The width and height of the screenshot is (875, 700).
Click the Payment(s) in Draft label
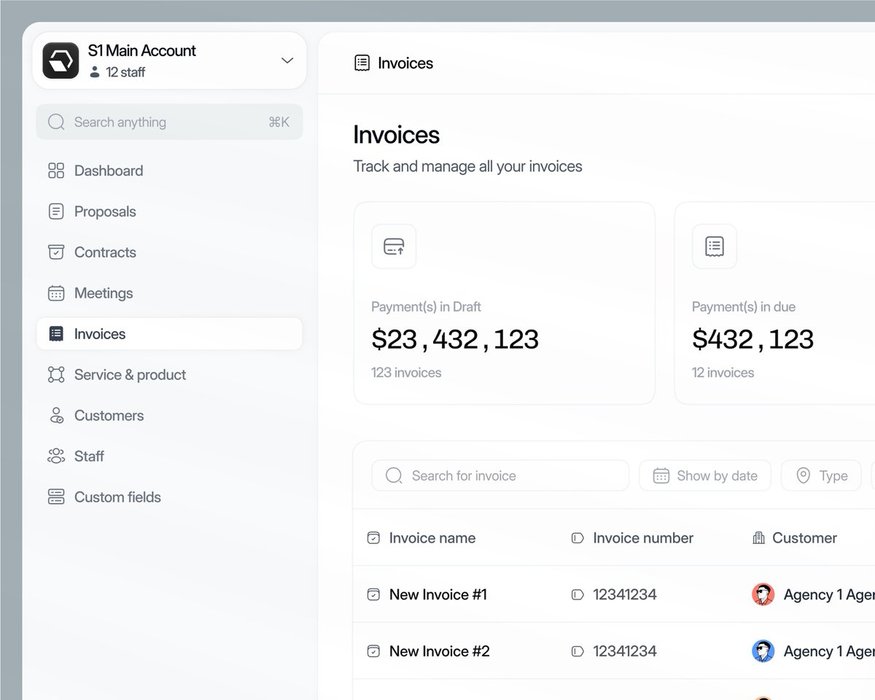[x=426, y=306]
